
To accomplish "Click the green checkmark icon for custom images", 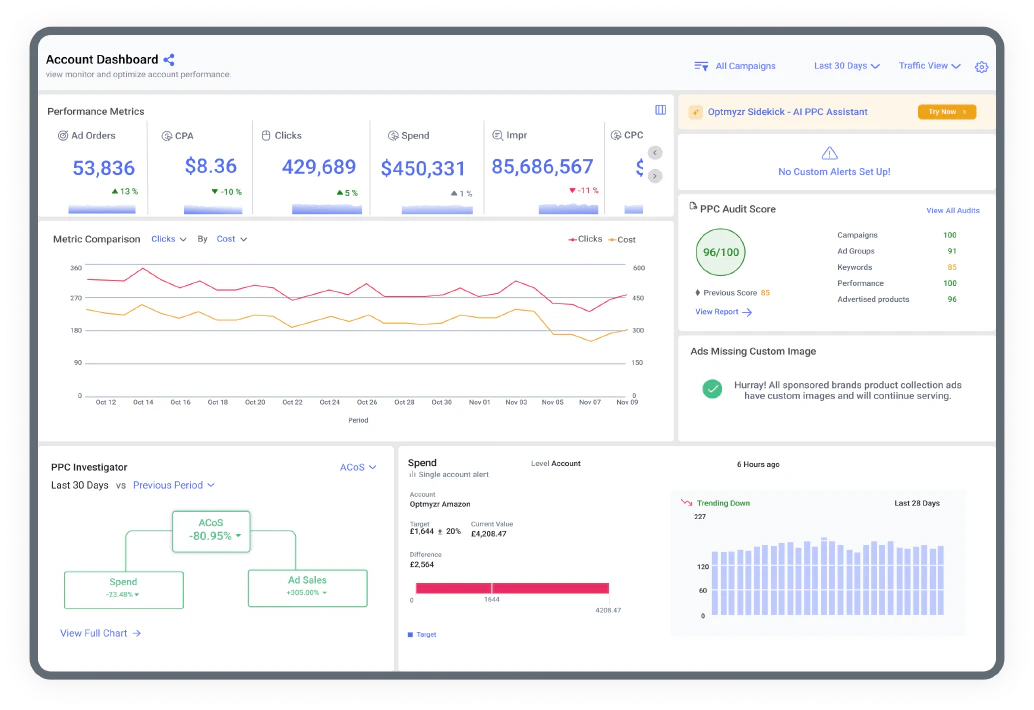I will pyautogui.click(x=712, y=389).
